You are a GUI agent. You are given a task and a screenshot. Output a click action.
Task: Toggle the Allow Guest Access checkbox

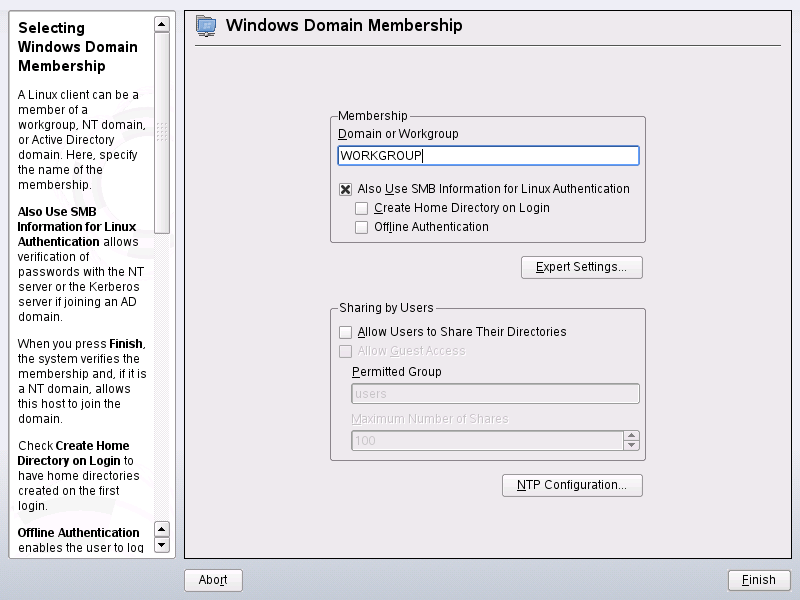[x=345, y=351]
